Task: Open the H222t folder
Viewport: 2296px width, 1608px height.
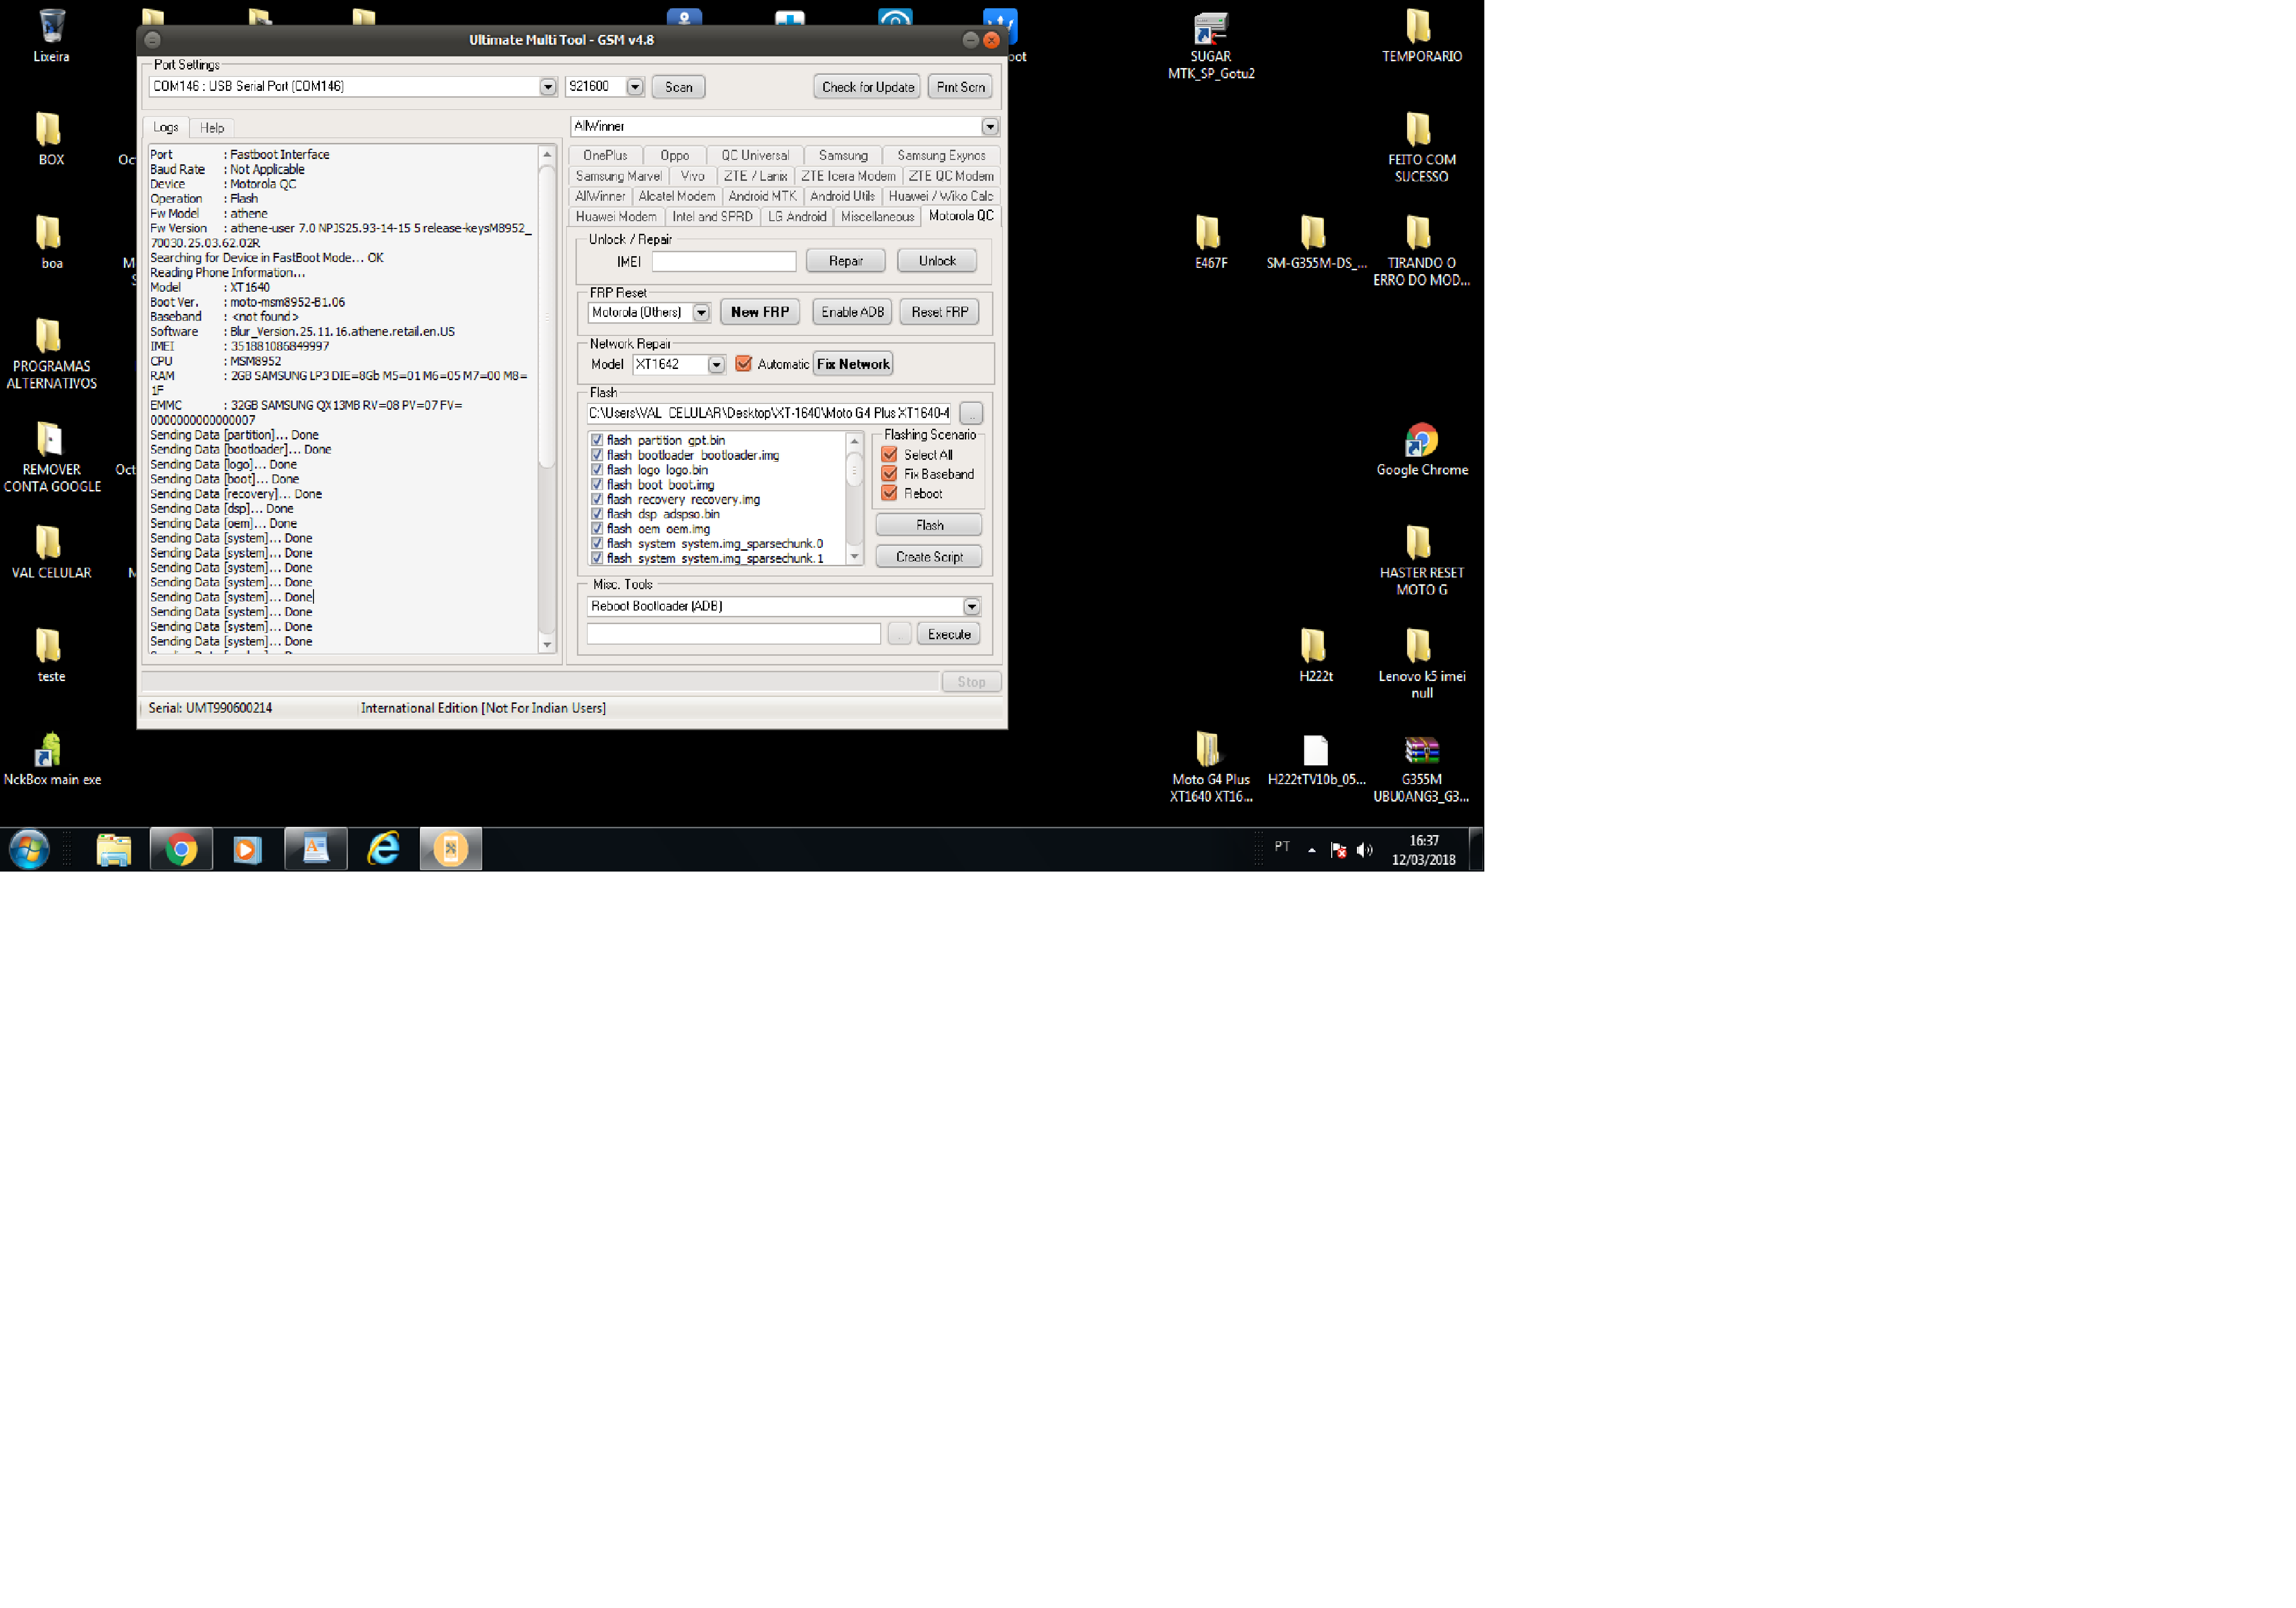Action: (1315, 655)
